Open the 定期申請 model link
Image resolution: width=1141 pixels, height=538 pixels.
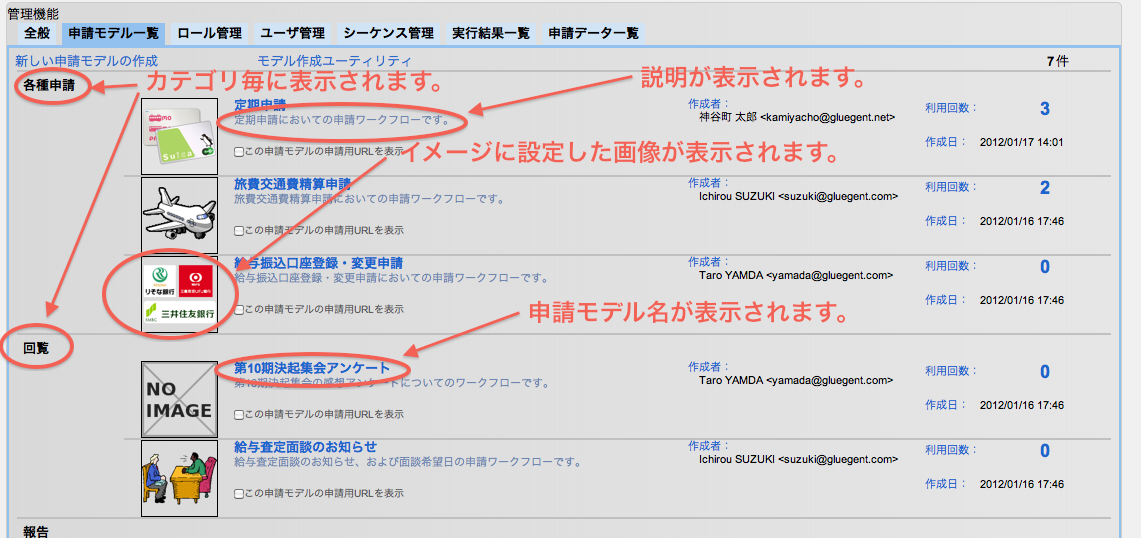pos(260,104)
